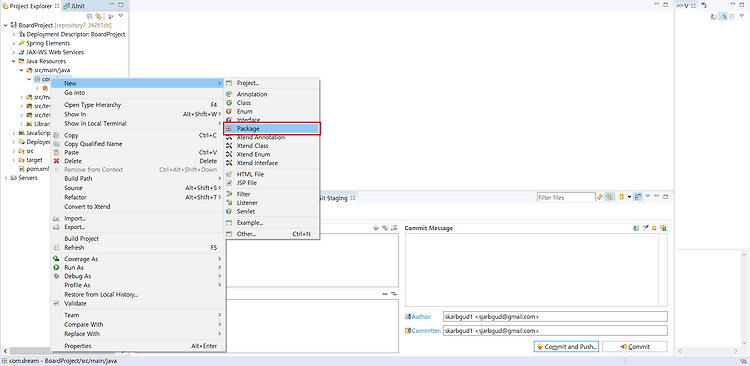Toggle Link with Editor in Git Staging toolbar
The height and width of the screenshot is (366, 750).
(609, 197)
